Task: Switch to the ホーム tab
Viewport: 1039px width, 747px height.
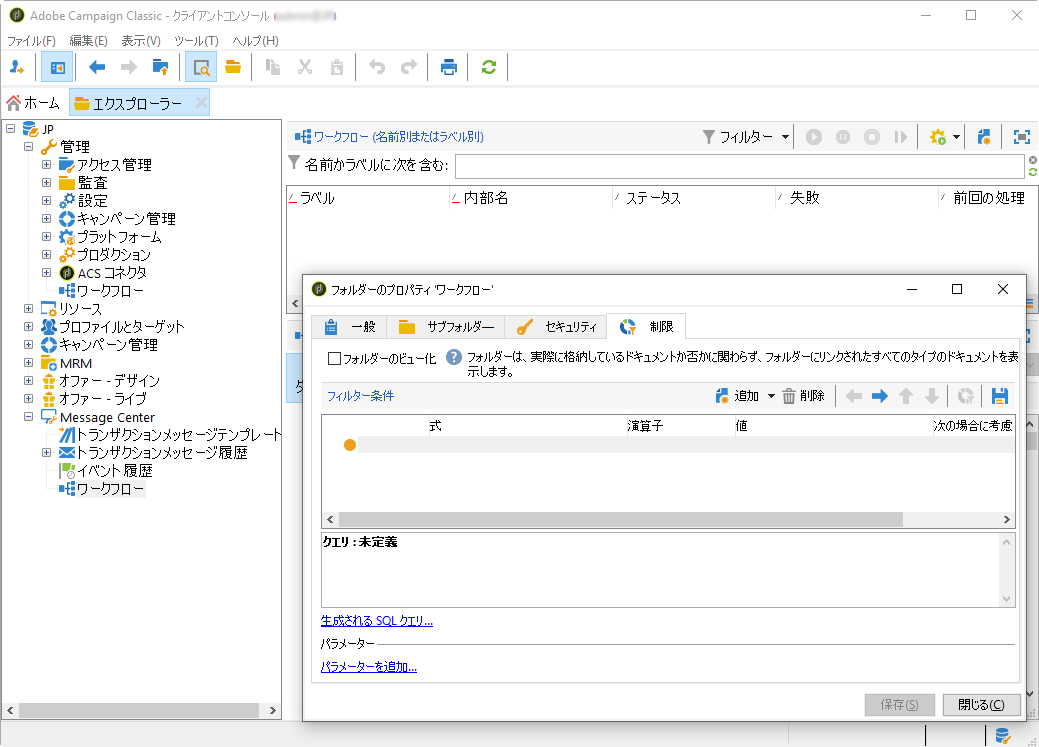Action: pyautogui.click(x=33, y=103)
